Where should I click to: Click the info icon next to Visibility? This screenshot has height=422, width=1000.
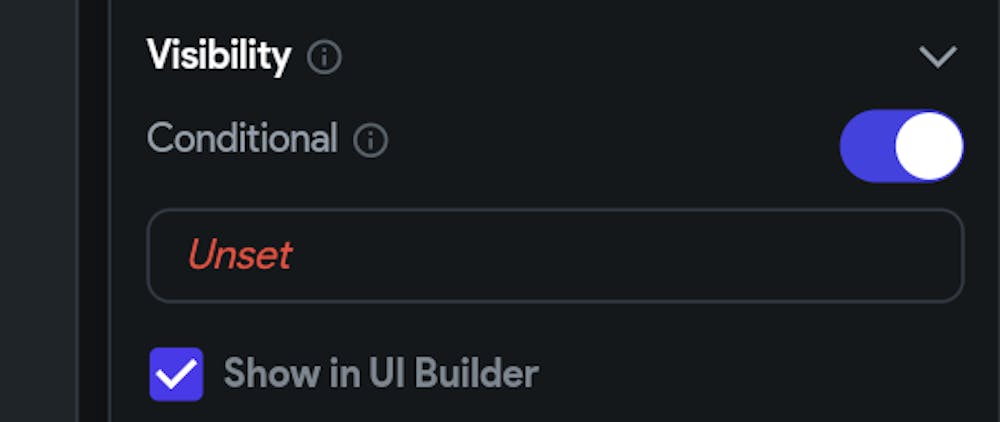324,58
